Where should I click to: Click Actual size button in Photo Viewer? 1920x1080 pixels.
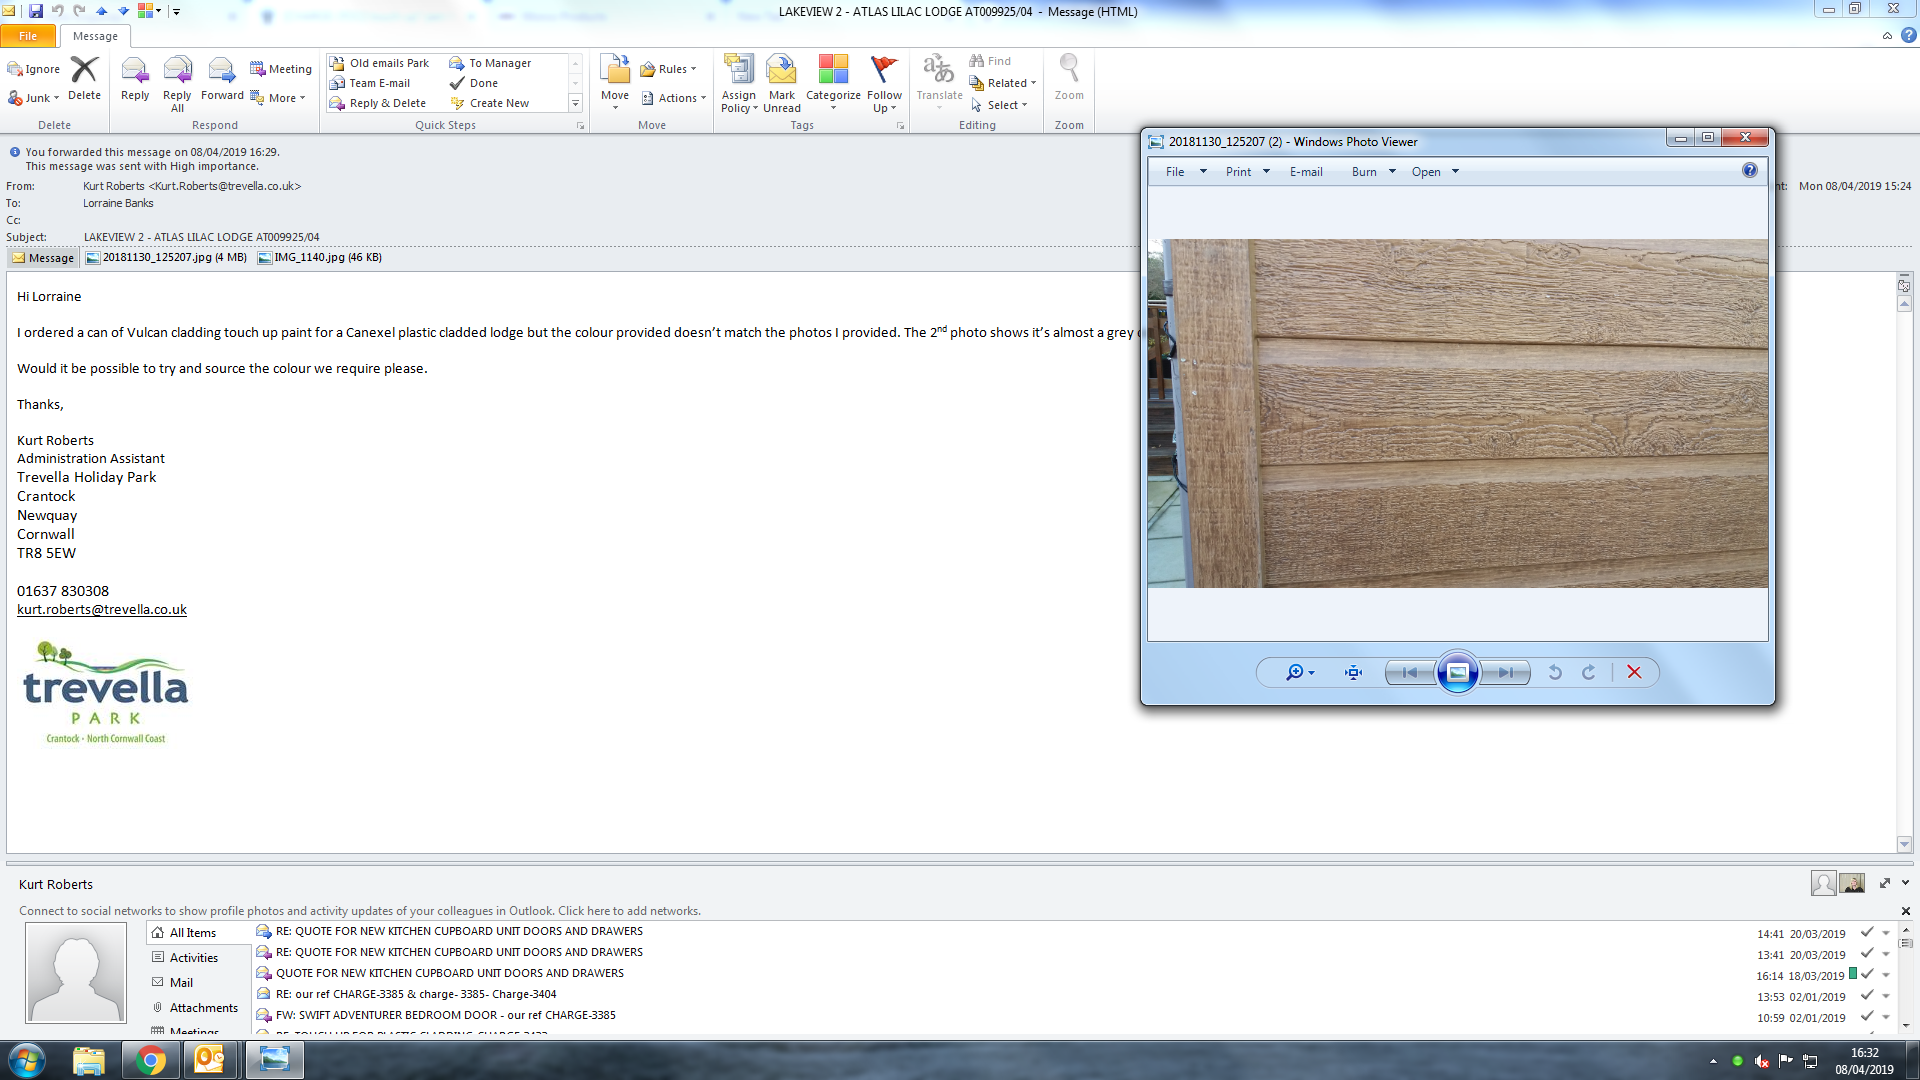1353,673
